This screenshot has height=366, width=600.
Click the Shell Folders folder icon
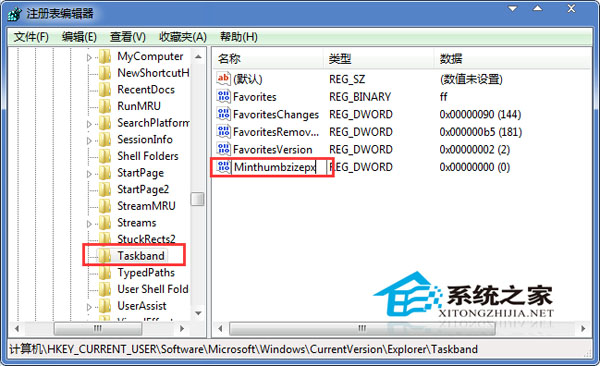coord(105,157)
